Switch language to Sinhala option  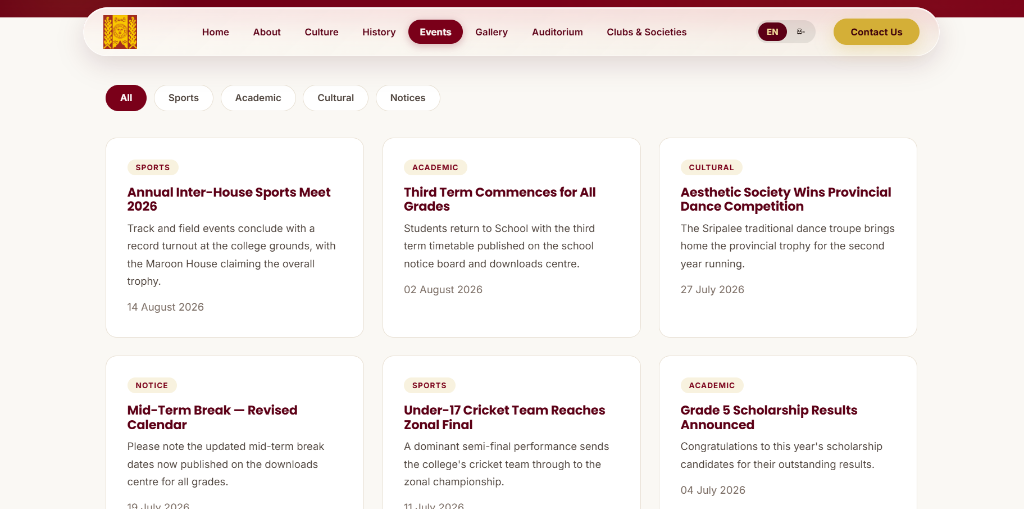coord(801,32)
